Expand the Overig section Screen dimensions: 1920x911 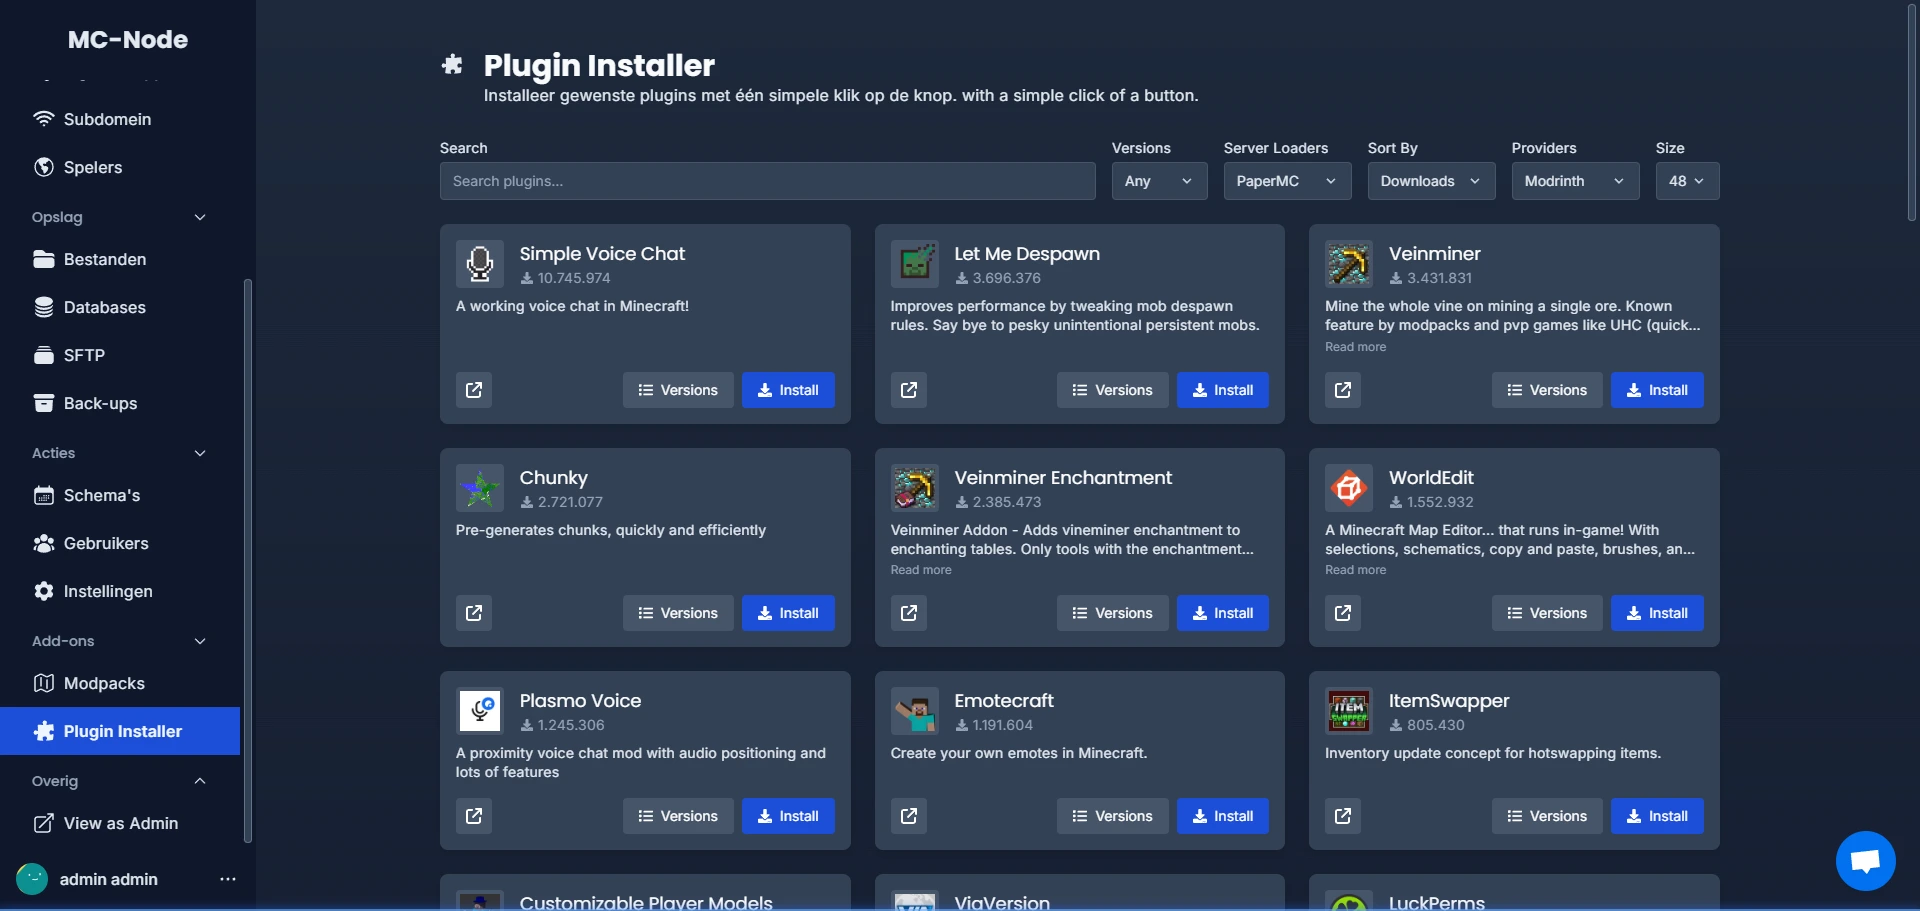(x=200, y=781)
